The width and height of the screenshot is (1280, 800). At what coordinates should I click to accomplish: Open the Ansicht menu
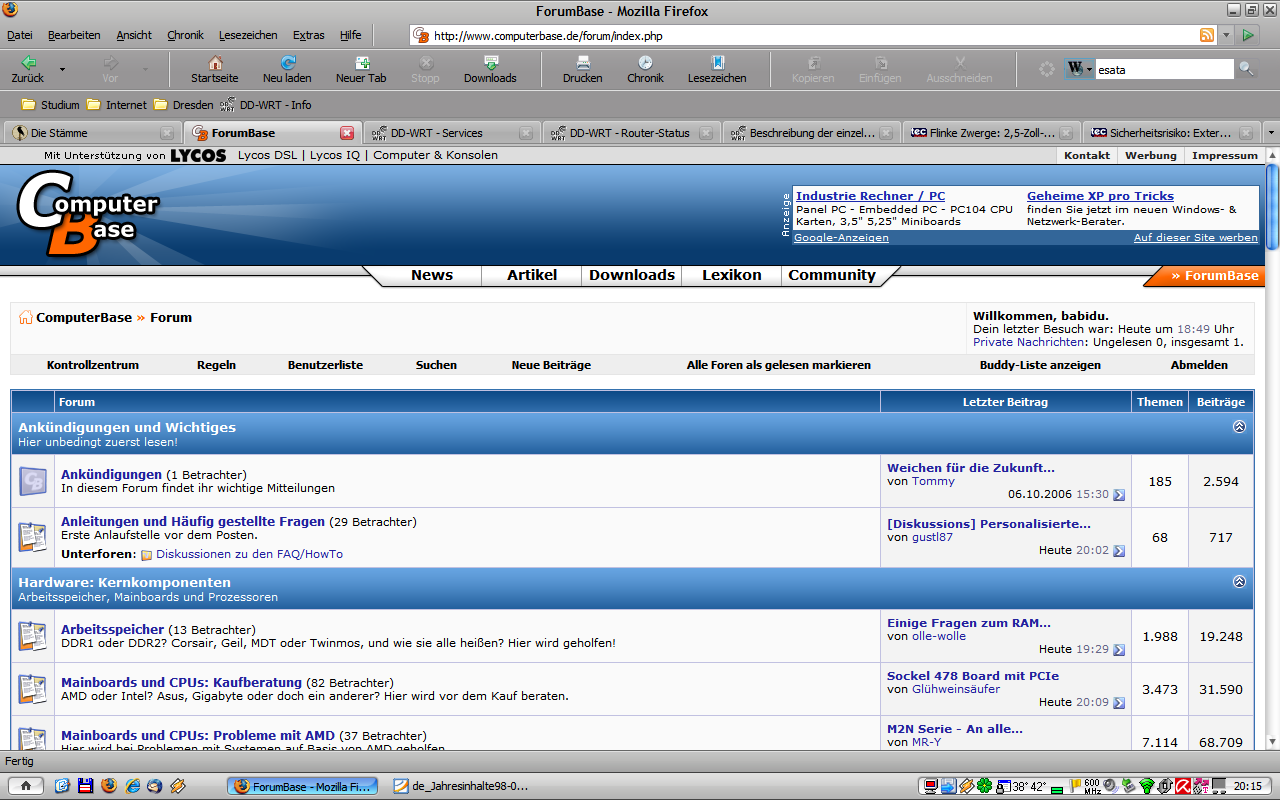pyautogui.click(x=134, y=35)
